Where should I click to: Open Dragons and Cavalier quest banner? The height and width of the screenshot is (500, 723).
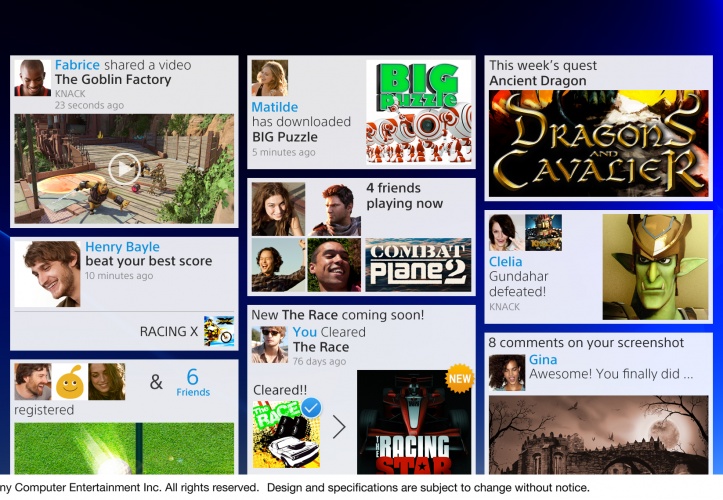tap(598, 143)
